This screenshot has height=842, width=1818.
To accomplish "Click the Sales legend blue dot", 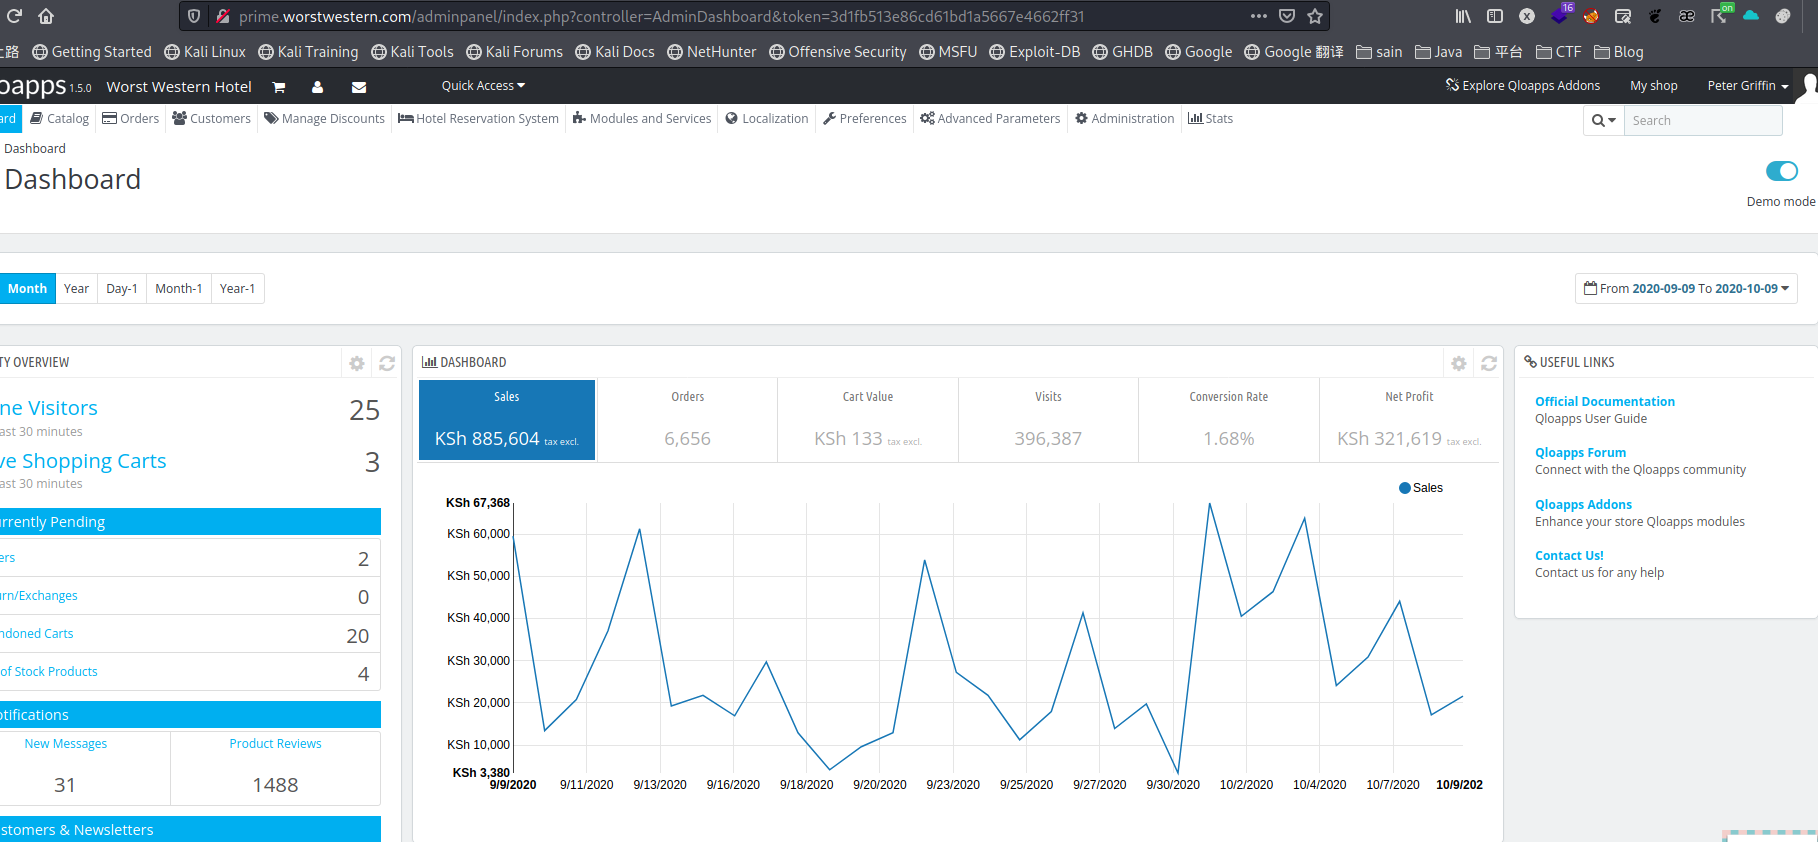I will (x=1405, y=488).
